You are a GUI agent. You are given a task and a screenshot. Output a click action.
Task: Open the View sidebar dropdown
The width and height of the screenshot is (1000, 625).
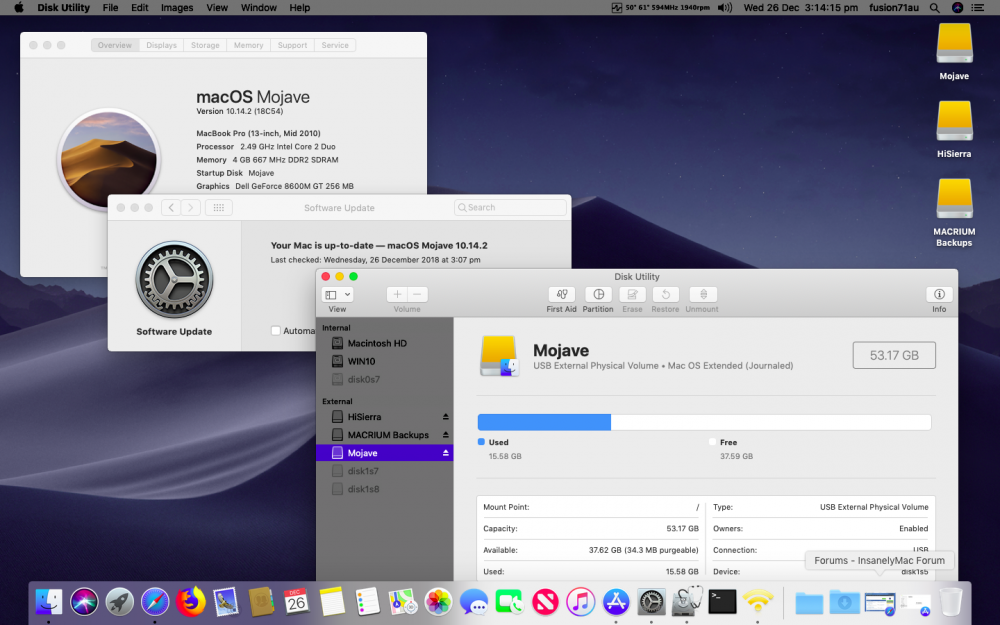coord(337,295)
